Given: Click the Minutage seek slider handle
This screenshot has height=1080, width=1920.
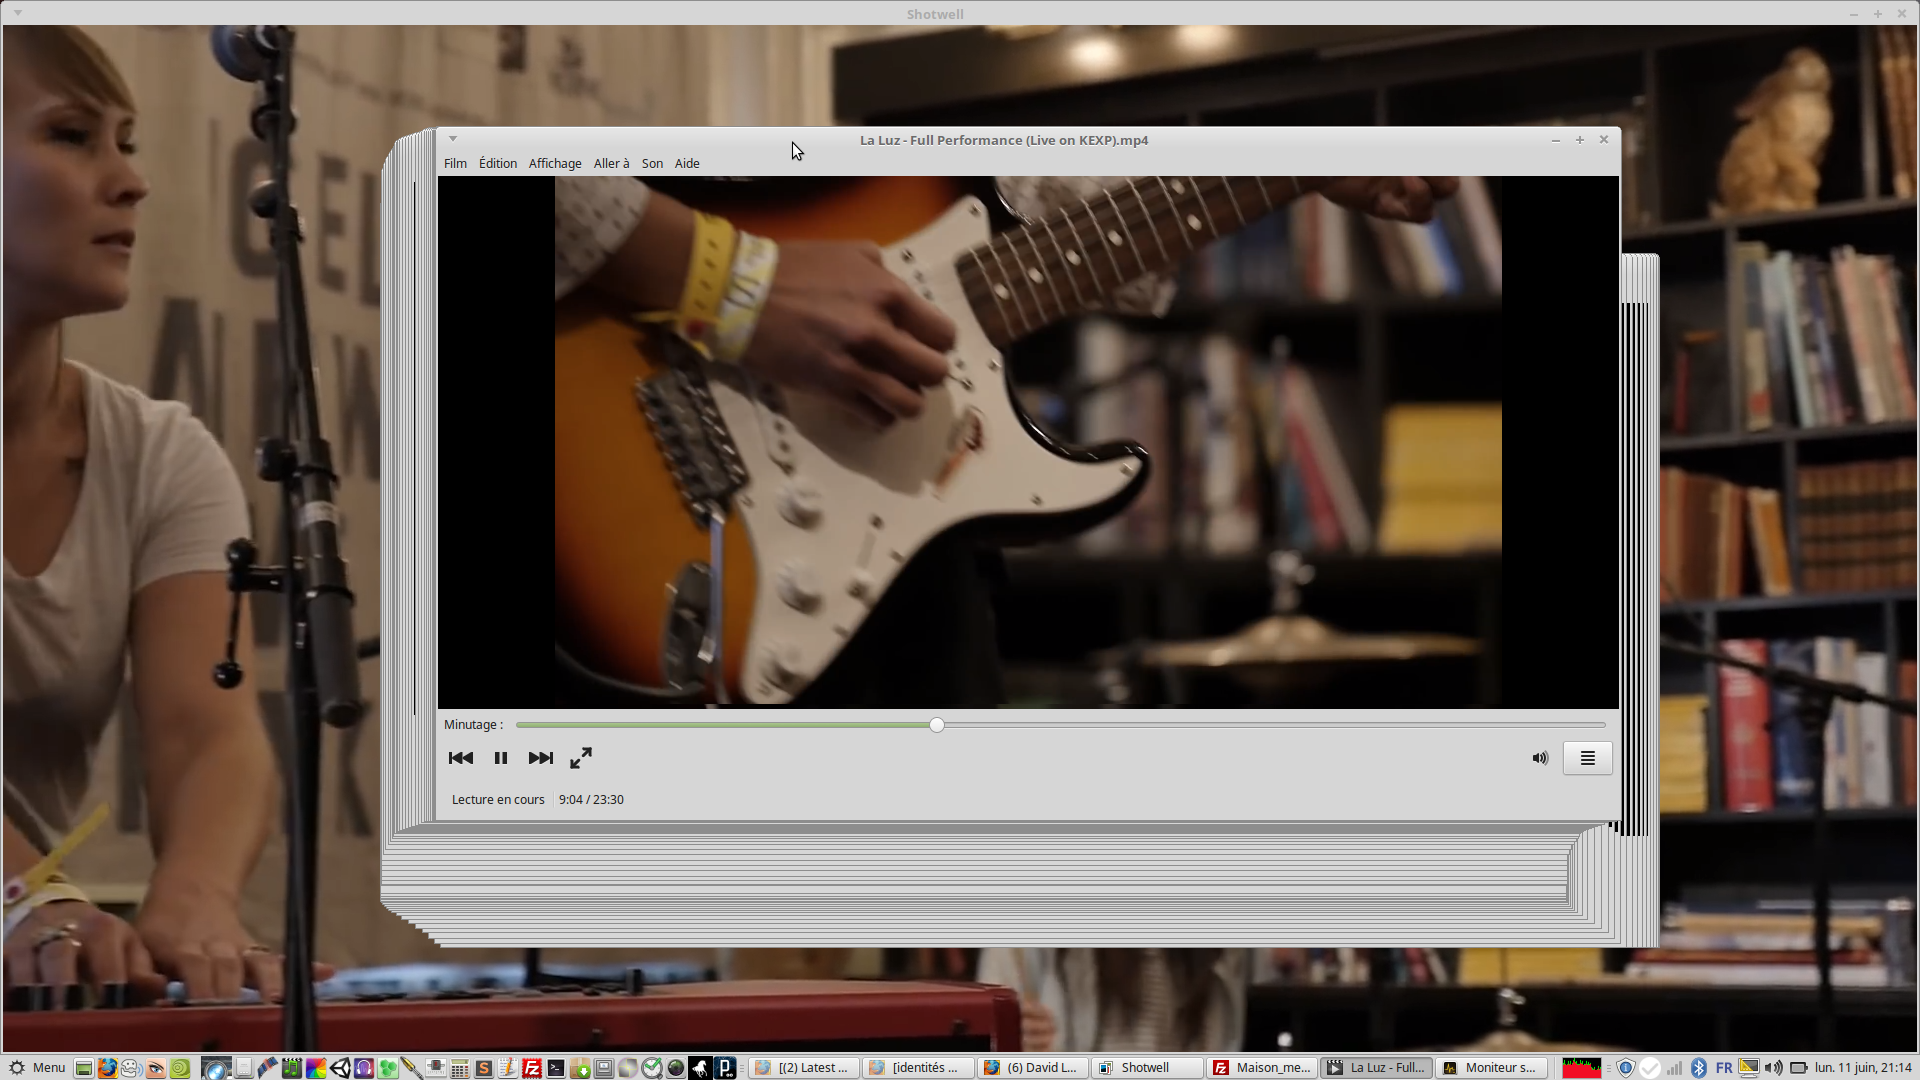Looking at the screenshot, I should (x=937, y=725).
